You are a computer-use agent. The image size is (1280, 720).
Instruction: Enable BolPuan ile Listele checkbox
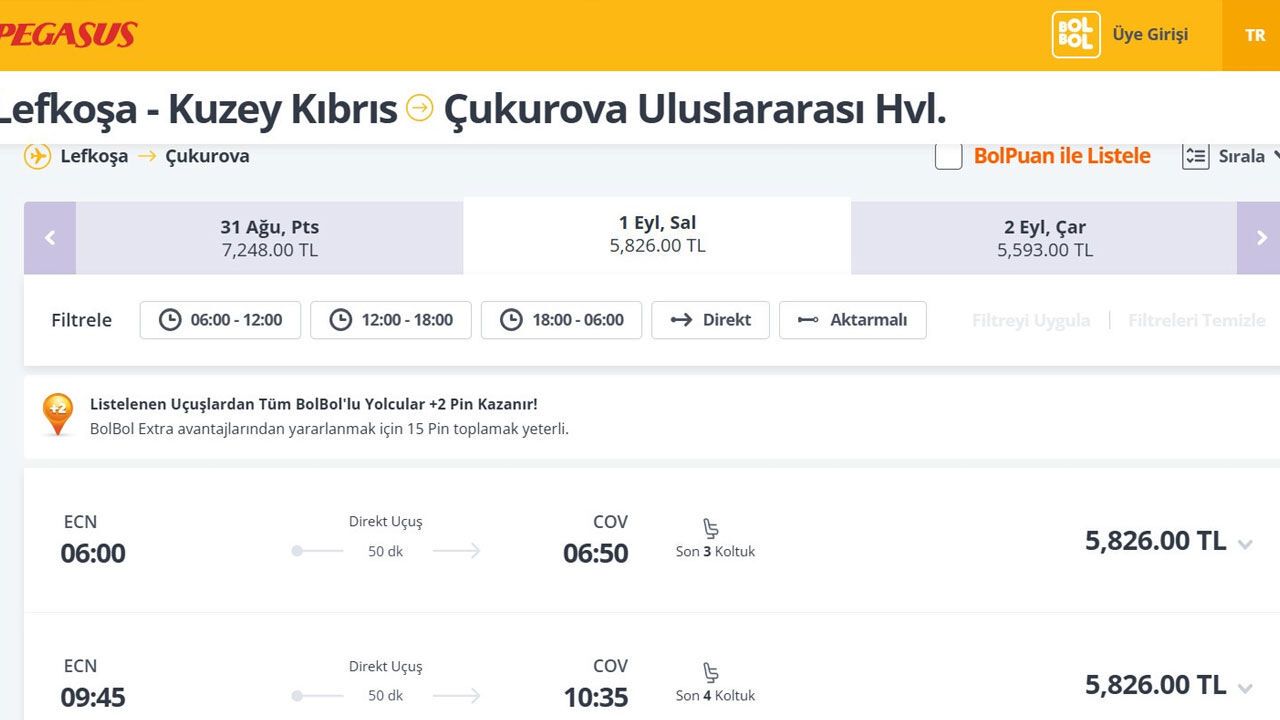(949, 156)
